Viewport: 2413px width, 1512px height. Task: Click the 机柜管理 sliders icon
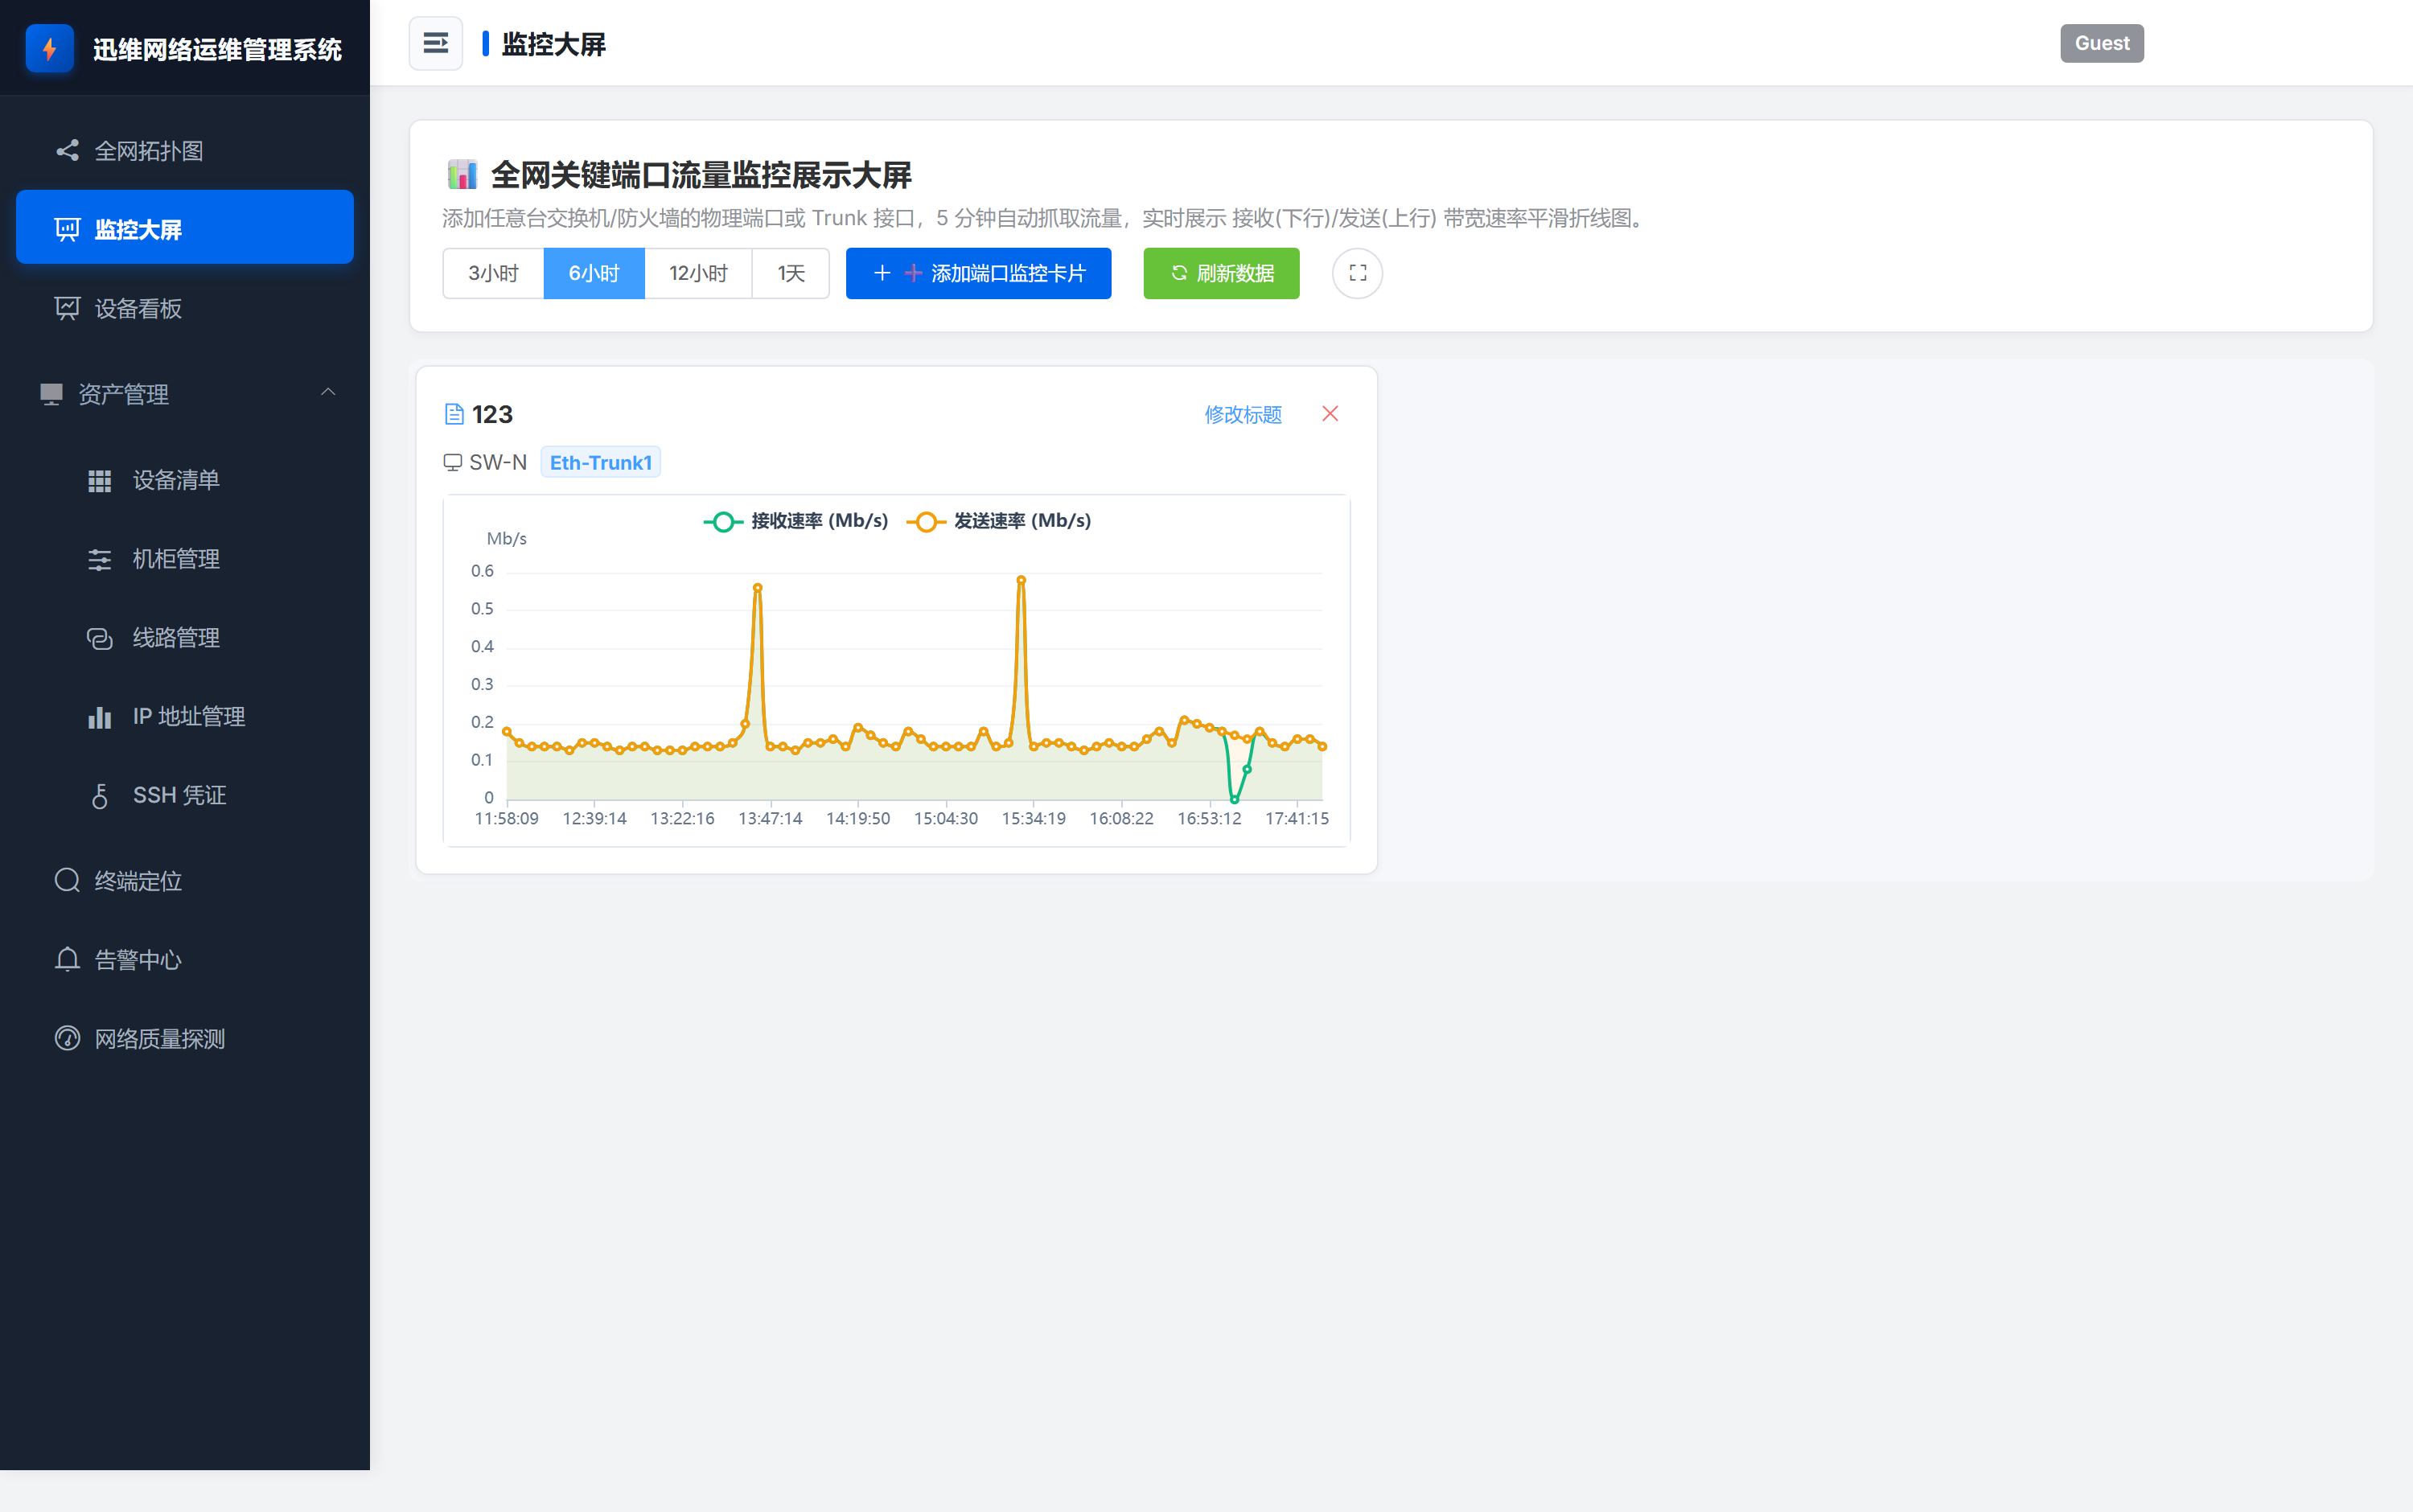pyautogui.click(x=99, y=560)
